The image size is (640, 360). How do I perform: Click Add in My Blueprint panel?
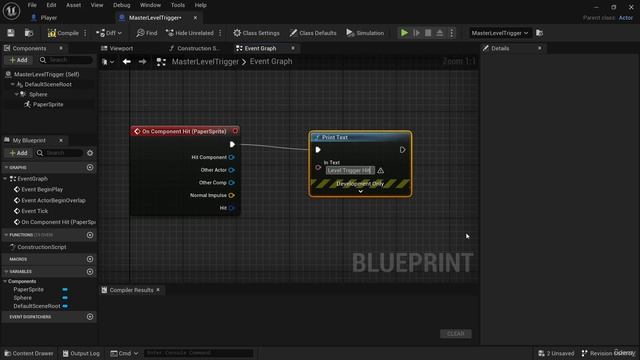coord(18,153)
